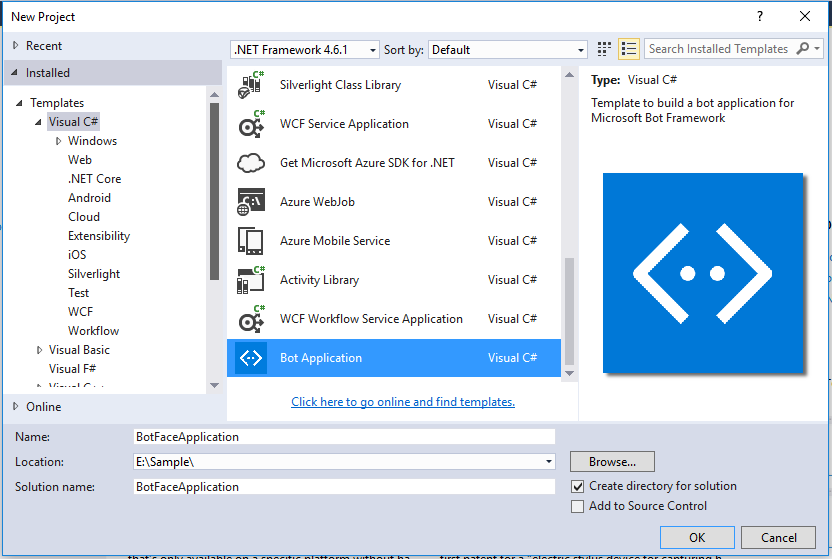Select the Web templates category
Image resolution: width=832 pixels, height=559 pixels.
click(80, 160)
